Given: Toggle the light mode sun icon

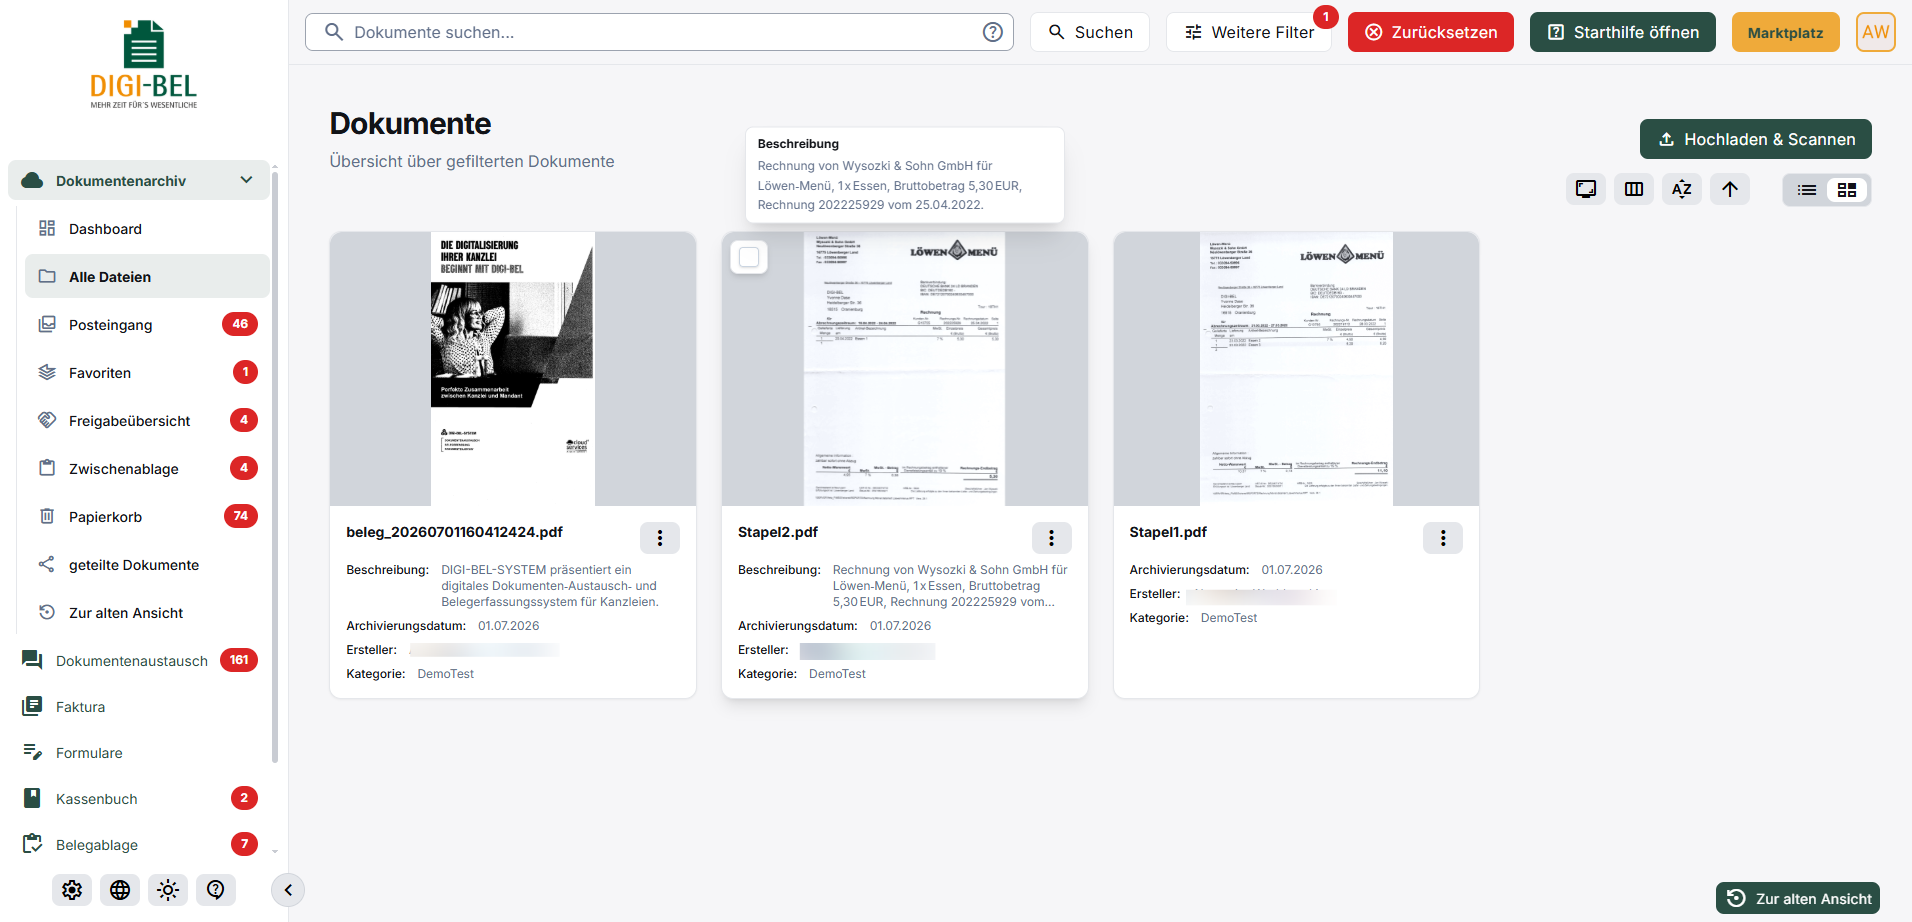Looking at the screenshot, I should click(168, 890).
